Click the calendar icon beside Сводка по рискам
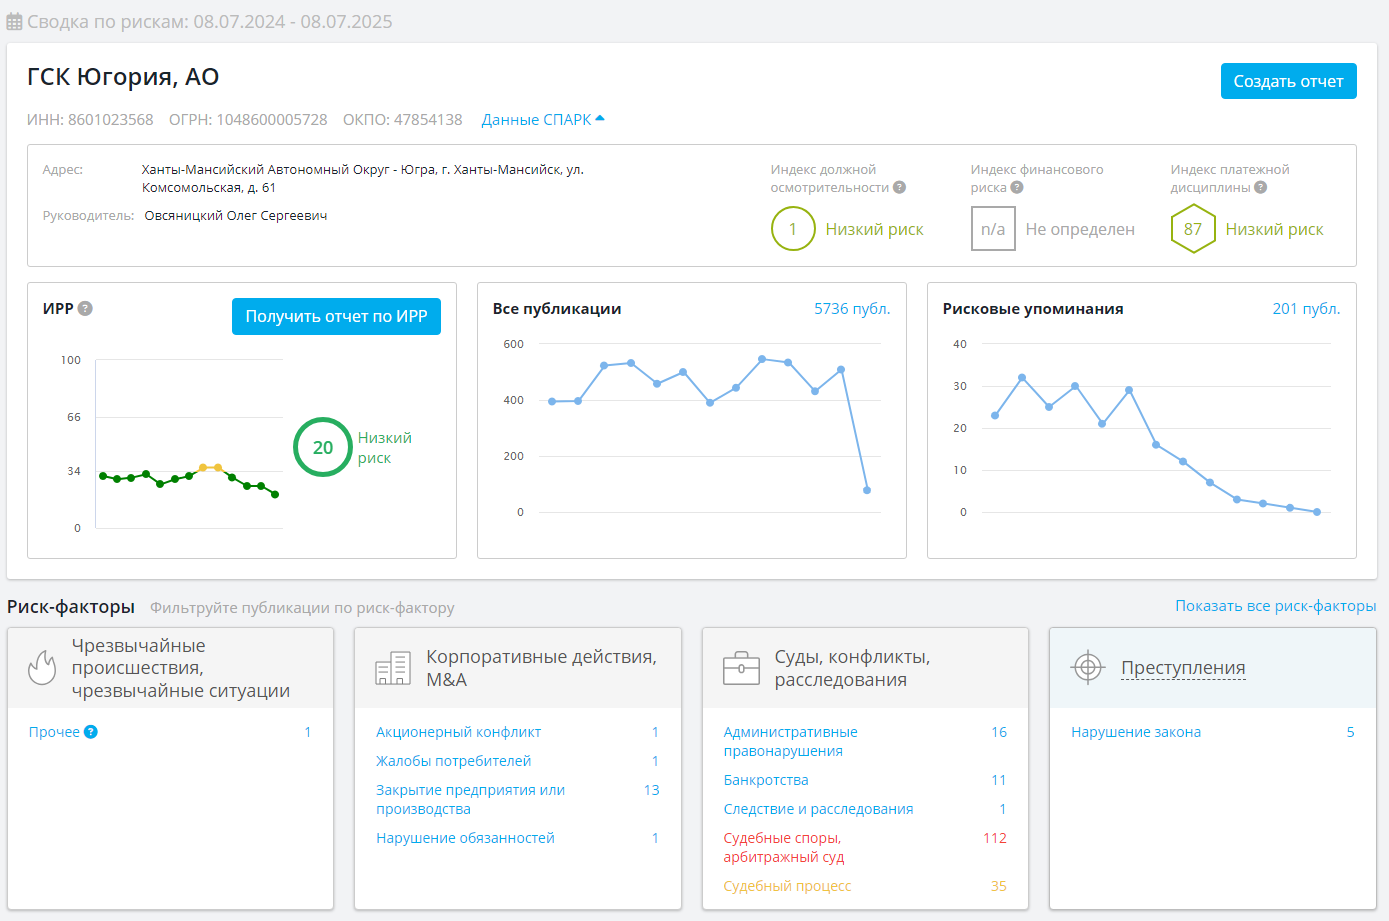Screen dimensions: 1389x921 coord(14,22)
